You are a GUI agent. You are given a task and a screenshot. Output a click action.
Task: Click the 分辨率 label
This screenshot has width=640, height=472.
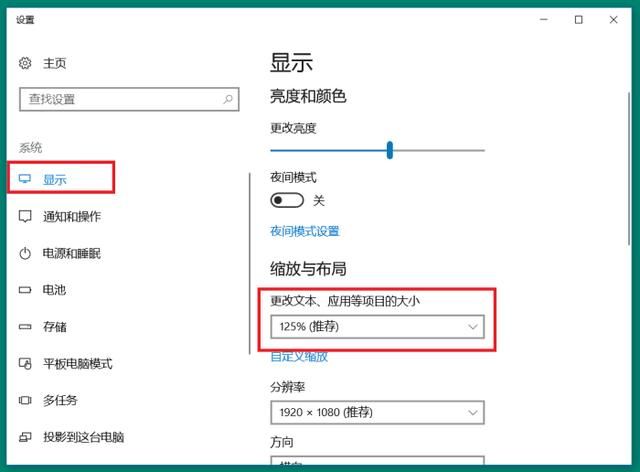[287, 387]
